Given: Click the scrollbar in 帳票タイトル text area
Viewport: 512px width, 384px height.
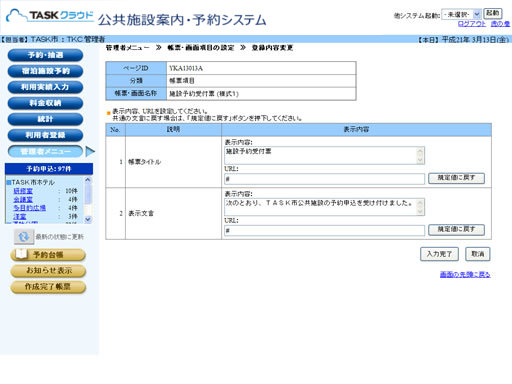Looking at the screenshot, I should coord(420,156).
